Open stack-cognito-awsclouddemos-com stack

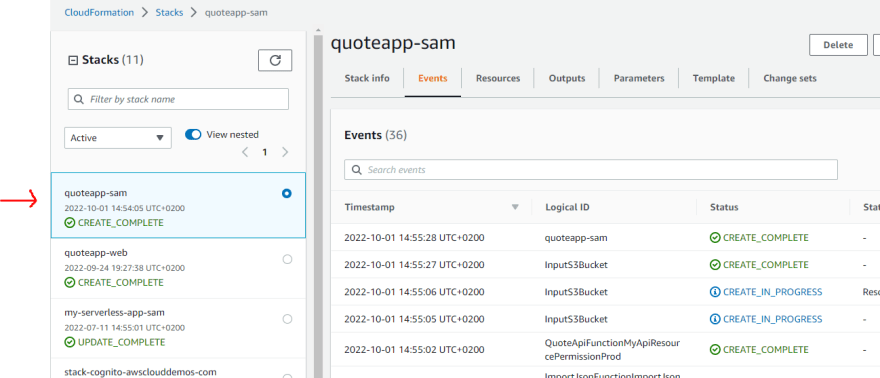[x=140, y=372]
